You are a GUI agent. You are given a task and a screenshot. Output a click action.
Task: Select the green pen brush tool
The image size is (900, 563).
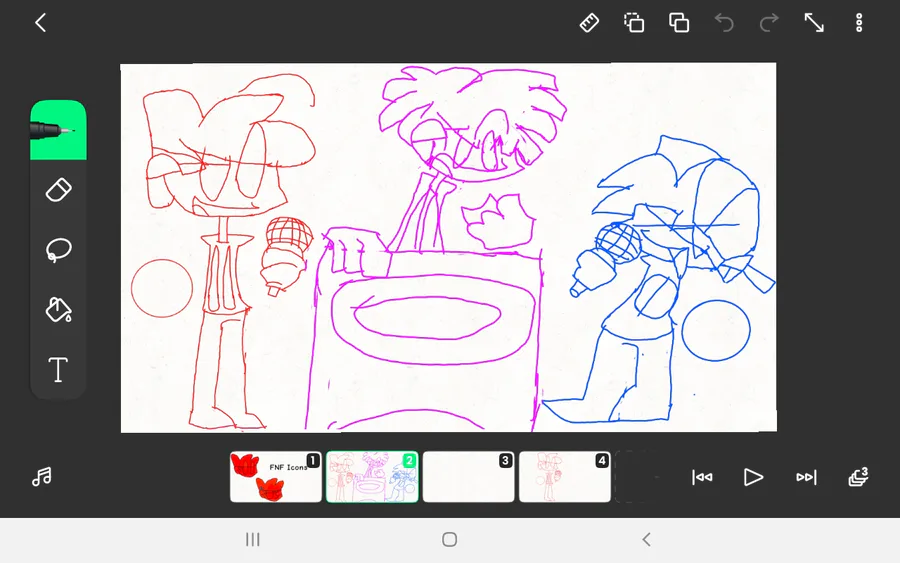pos(58,130)
